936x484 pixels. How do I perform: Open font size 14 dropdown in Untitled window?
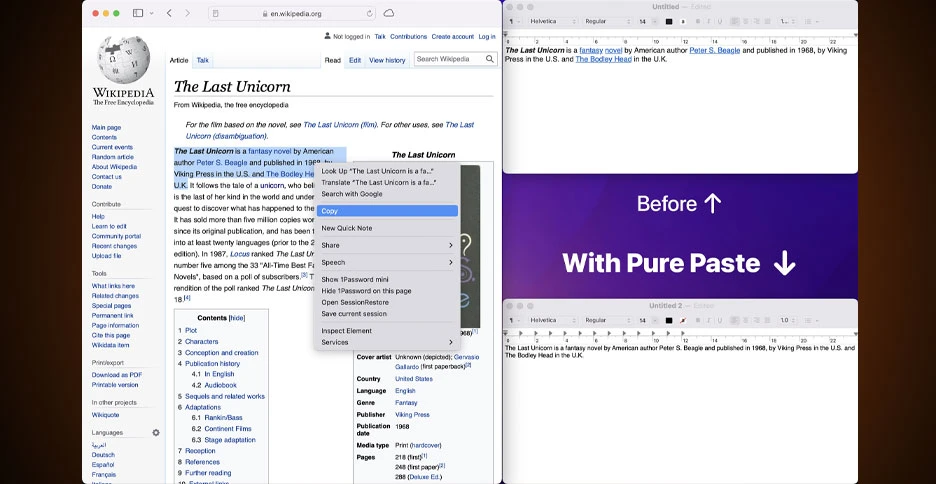click(x=655, y=21)
